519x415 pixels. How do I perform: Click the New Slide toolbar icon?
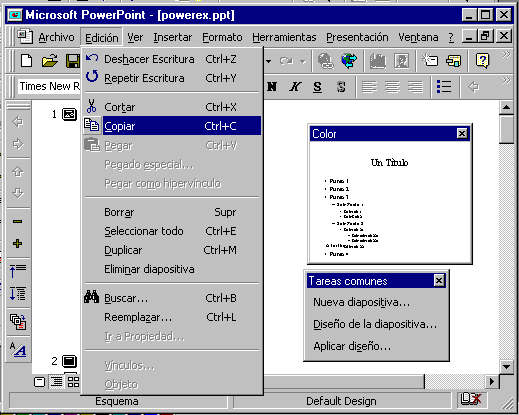coord(430,61)
